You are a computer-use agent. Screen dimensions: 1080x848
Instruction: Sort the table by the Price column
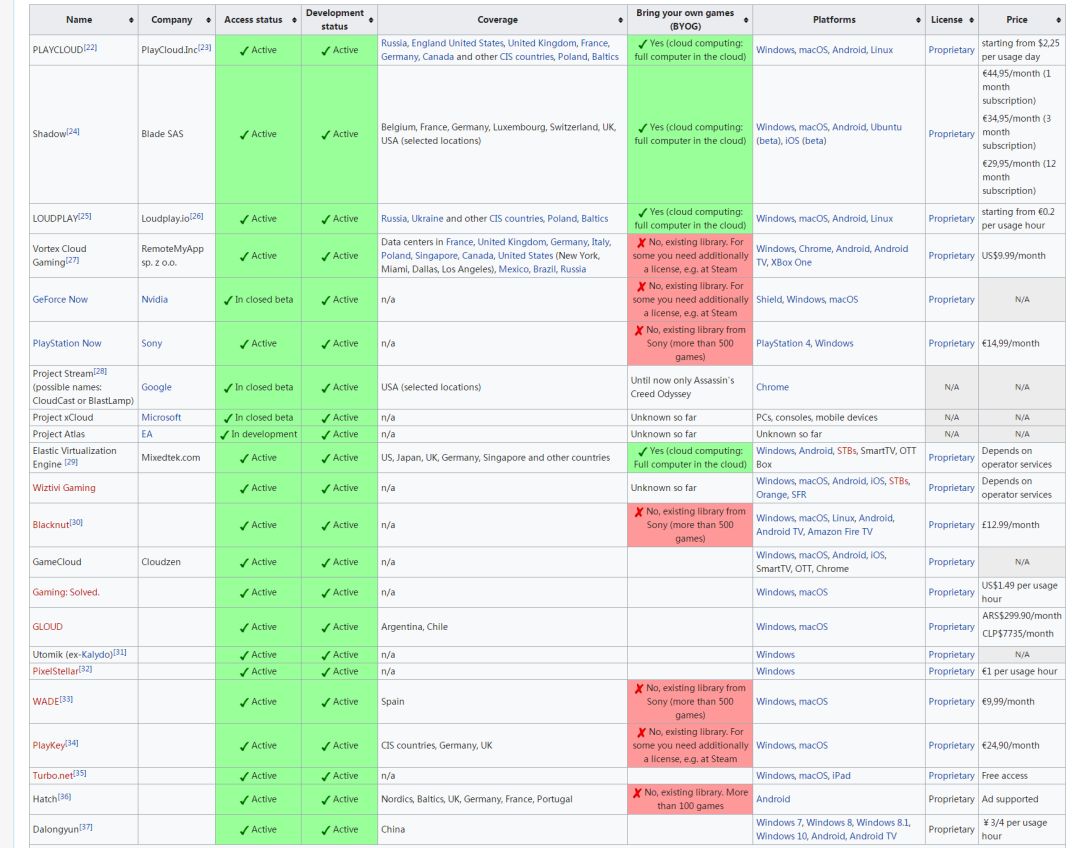click(1059, 20)
